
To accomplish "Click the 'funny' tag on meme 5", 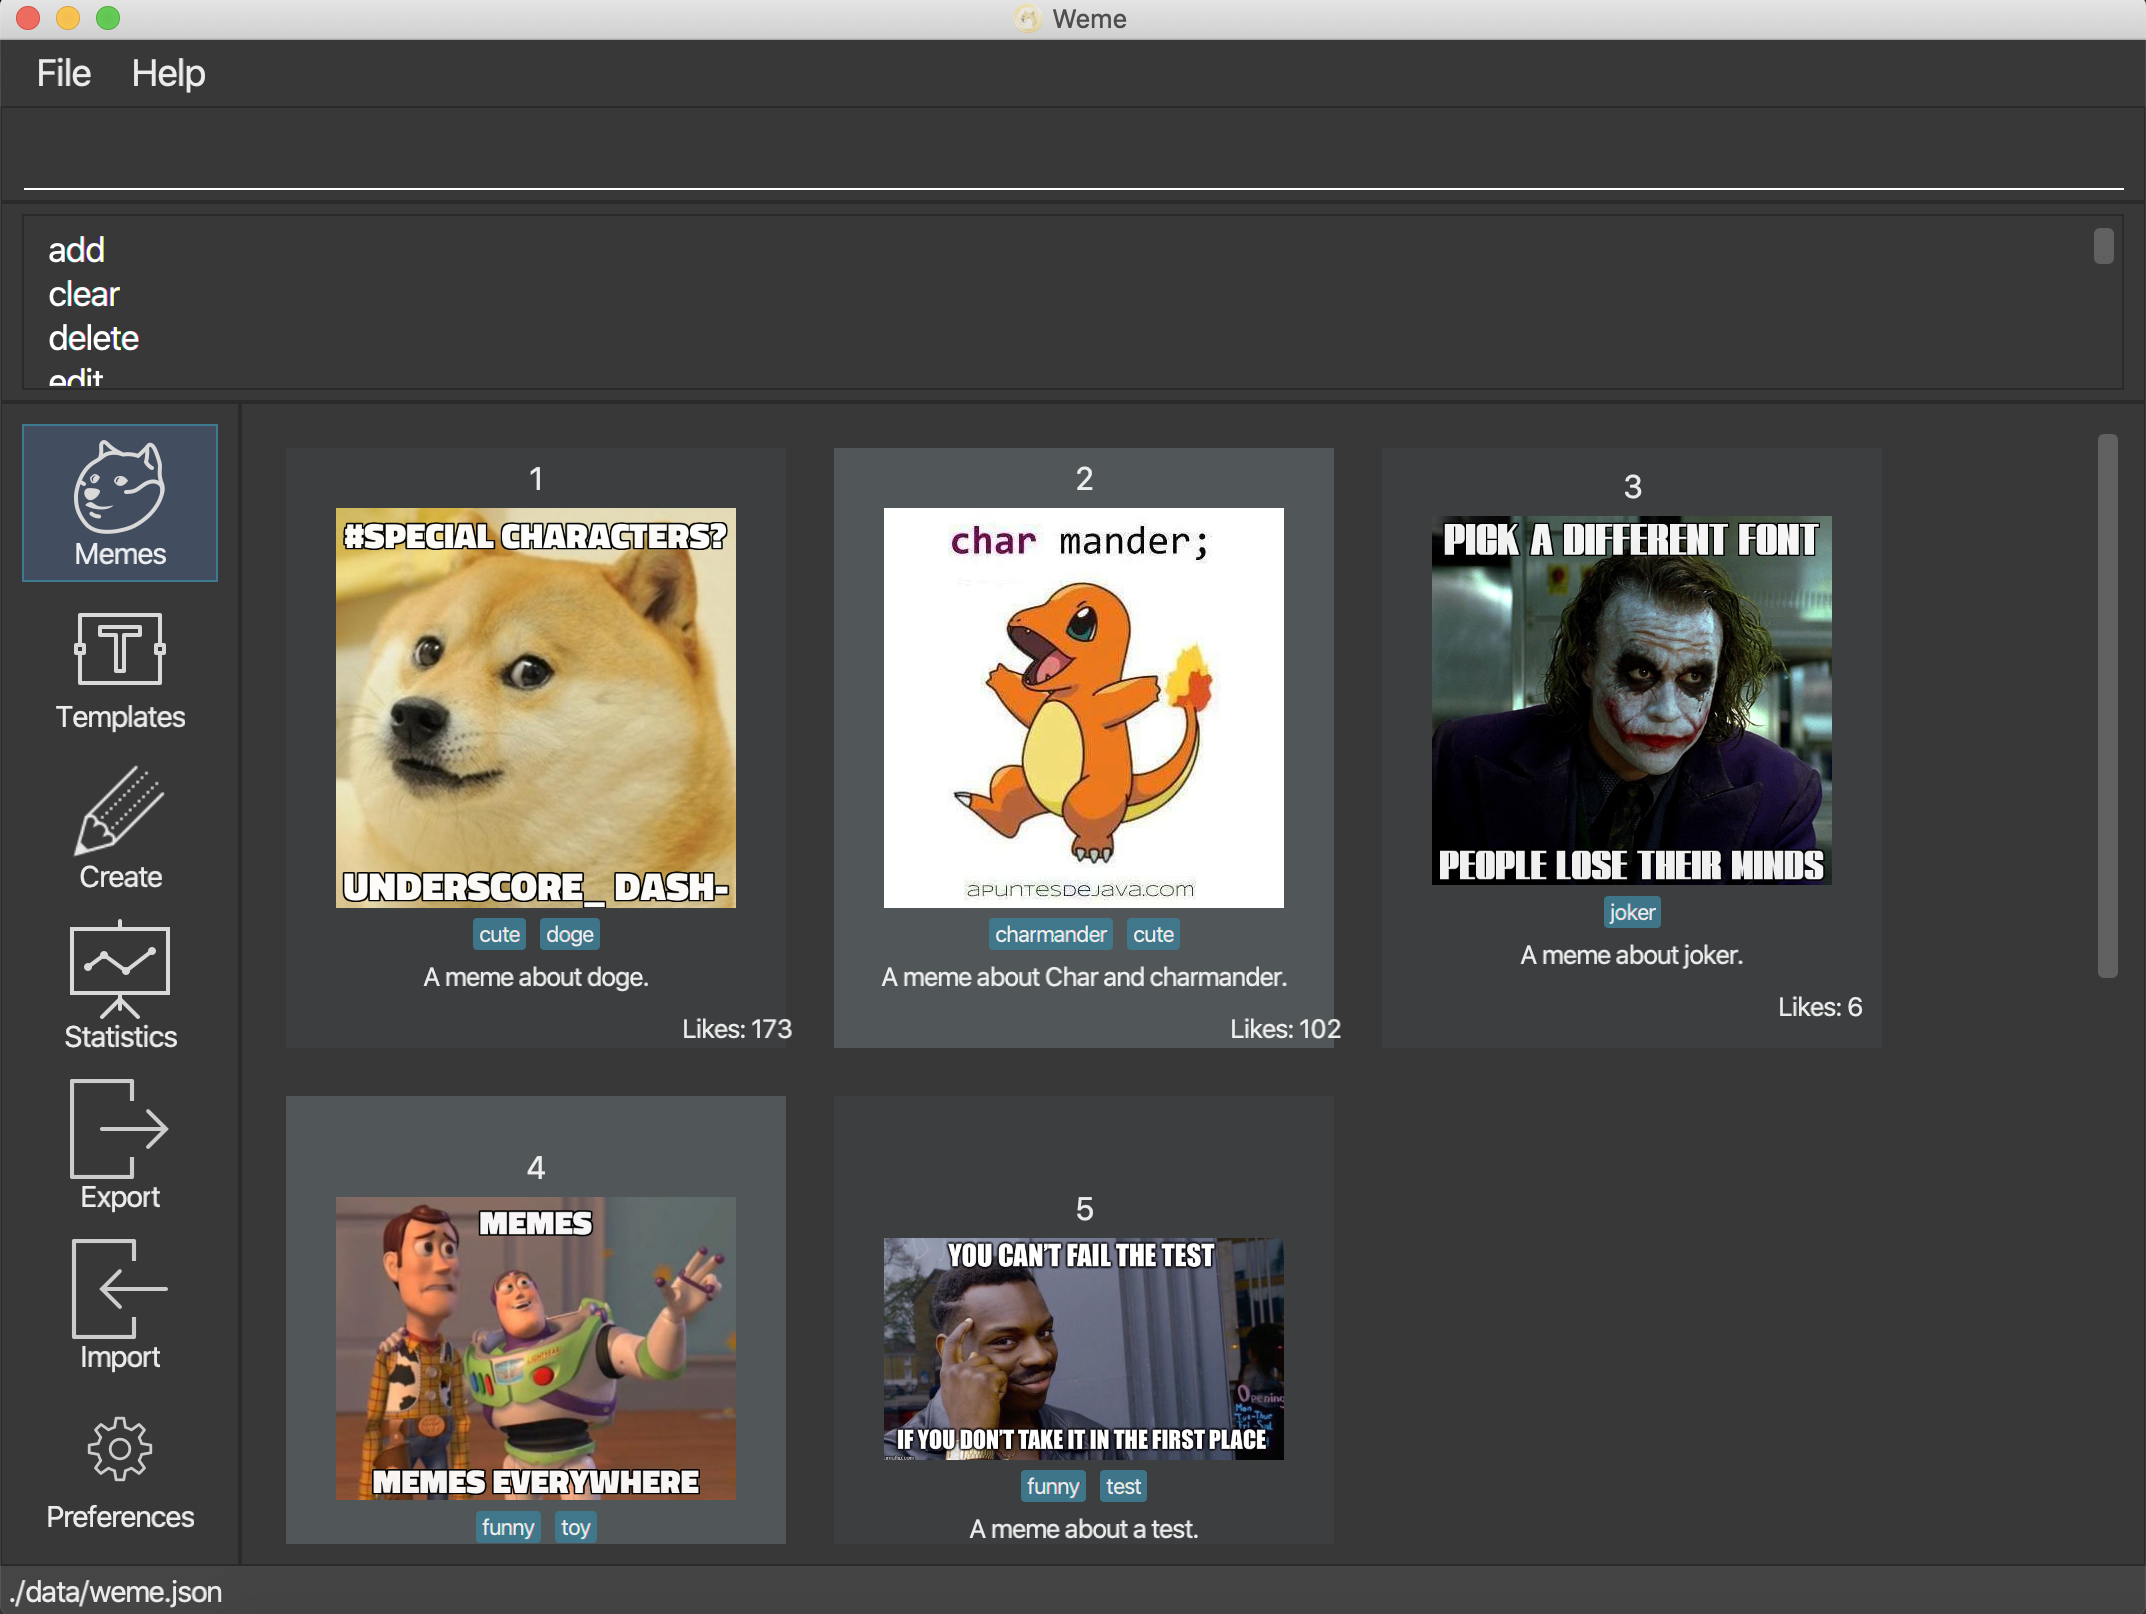I will [x=1053, y=1486].
